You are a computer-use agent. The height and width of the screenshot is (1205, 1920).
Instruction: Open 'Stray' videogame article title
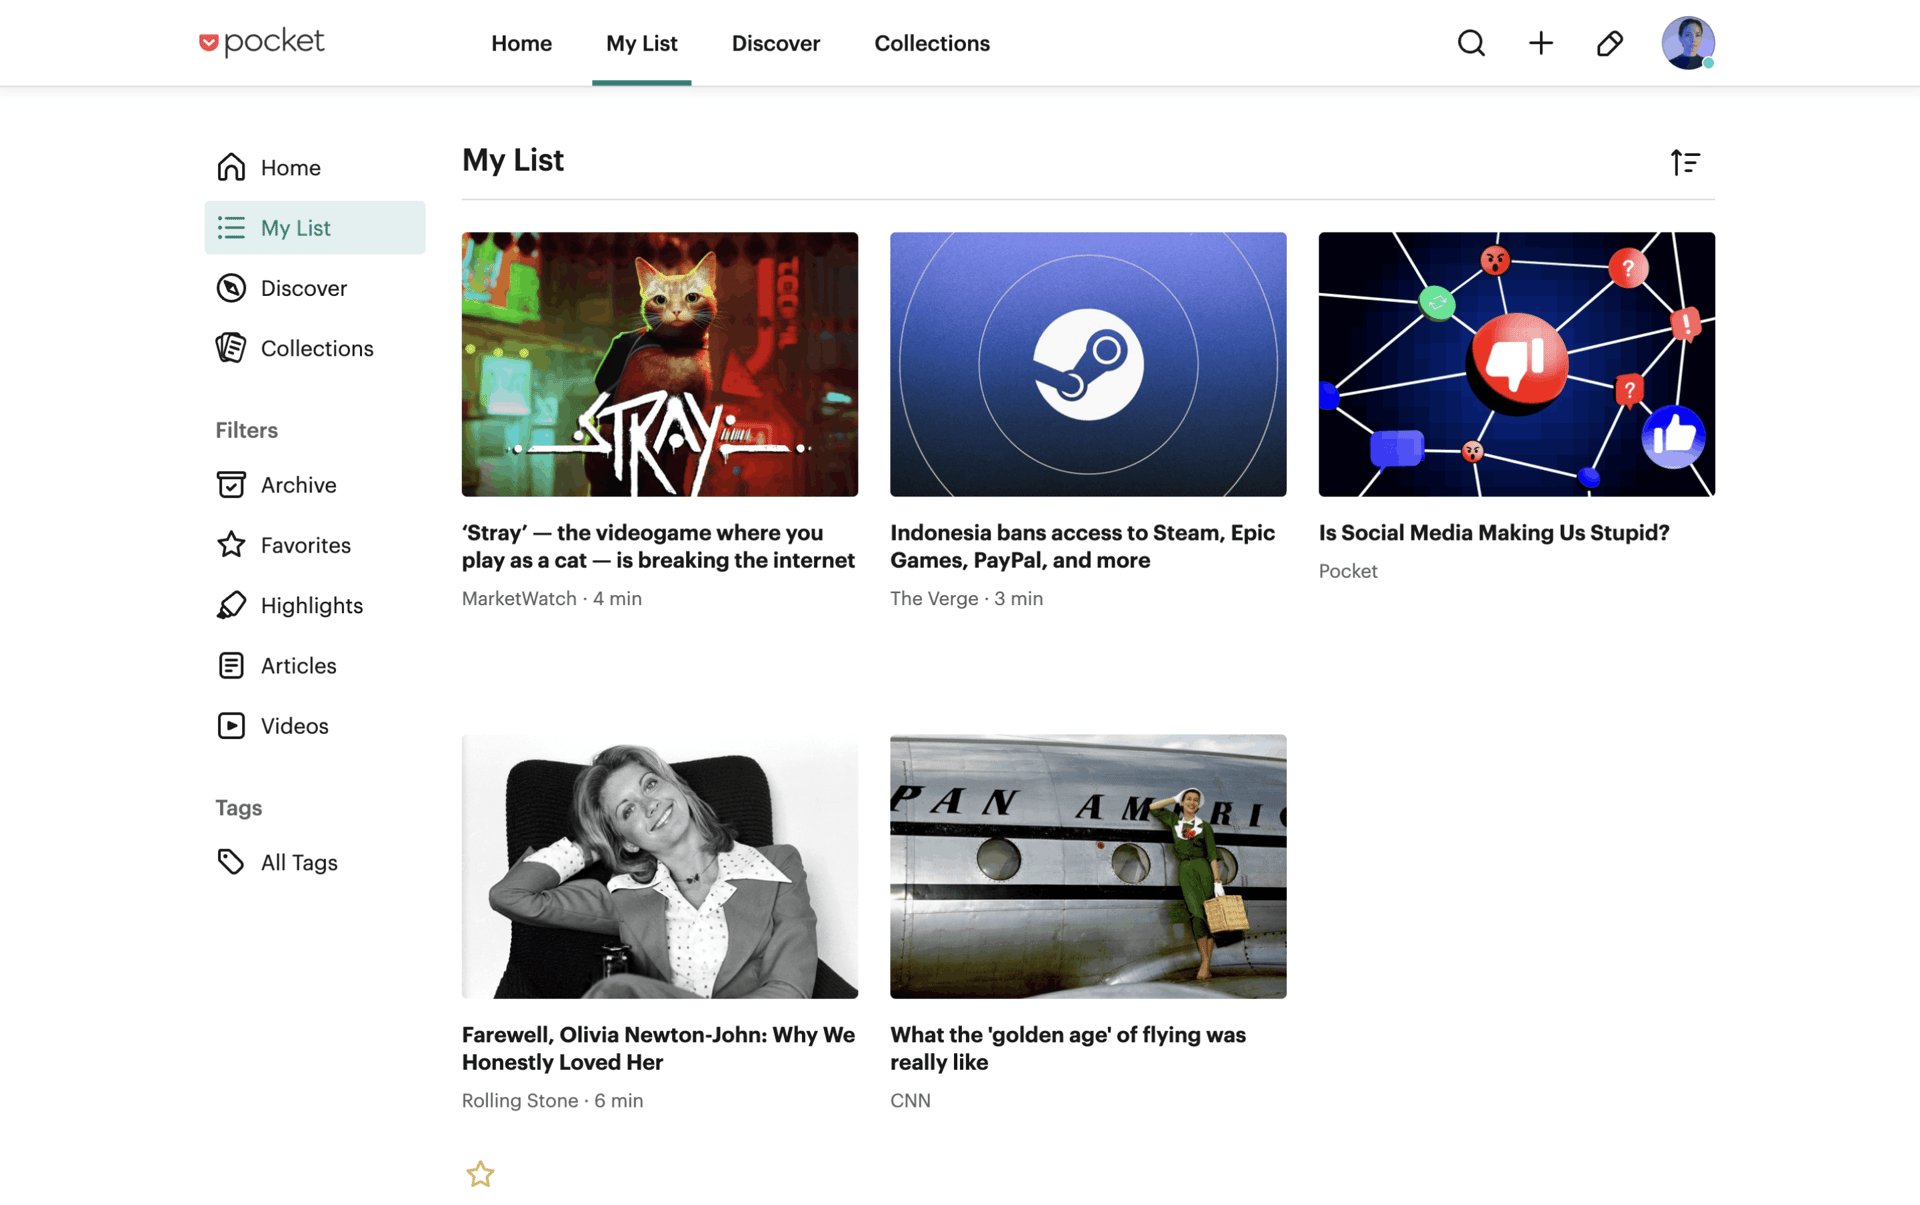658,546
